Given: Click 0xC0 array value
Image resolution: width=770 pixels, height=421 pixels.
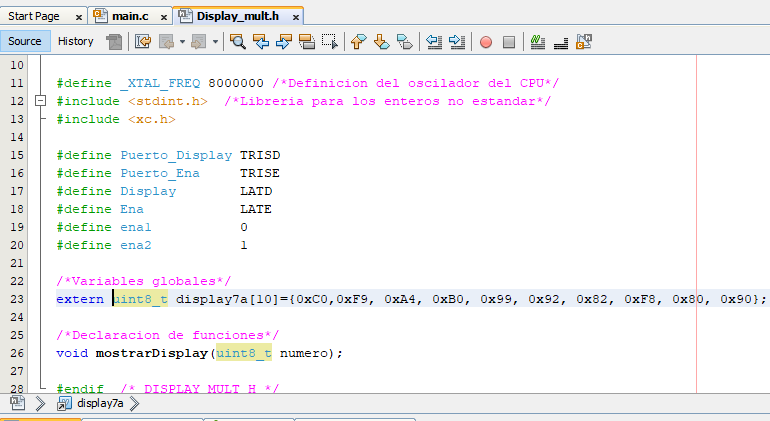Looking at the screenshot, I should [x=312, y=299].
